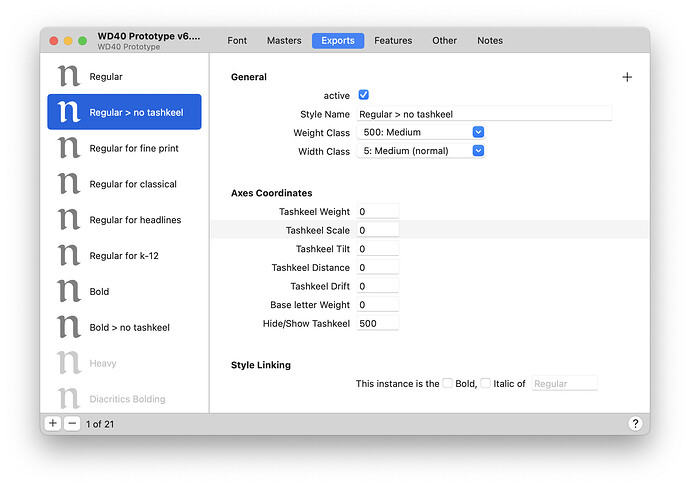Viewport: 690px width, 488px height.
Task: Click the Hide/Show Tashkeel value field
Action: pyautogui.click(x=377, y=324)
